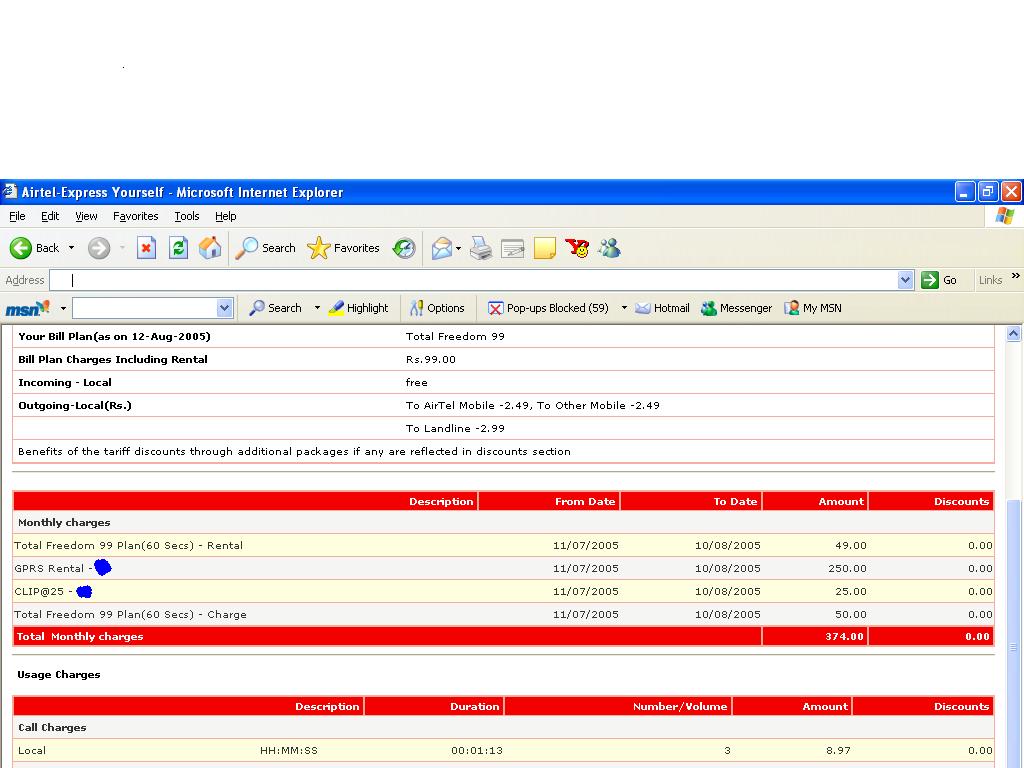
Task: Launch Yahoo Messenger icon
Action: pyautogui.click(x=577, y=248)
